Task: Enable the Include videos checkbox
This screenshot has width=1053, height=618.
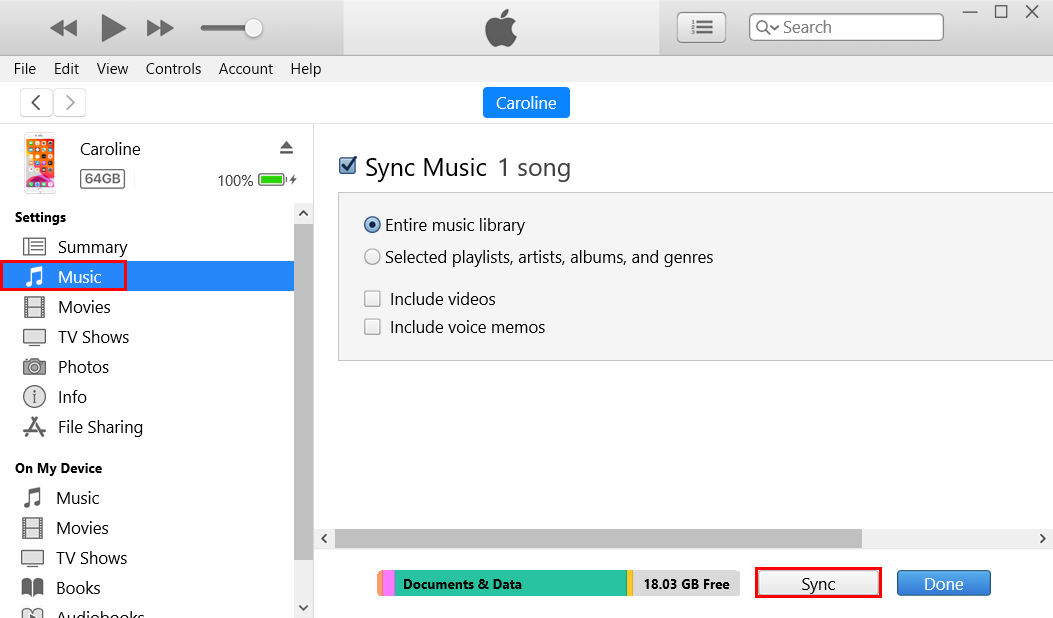Action: tap(372, 298)
